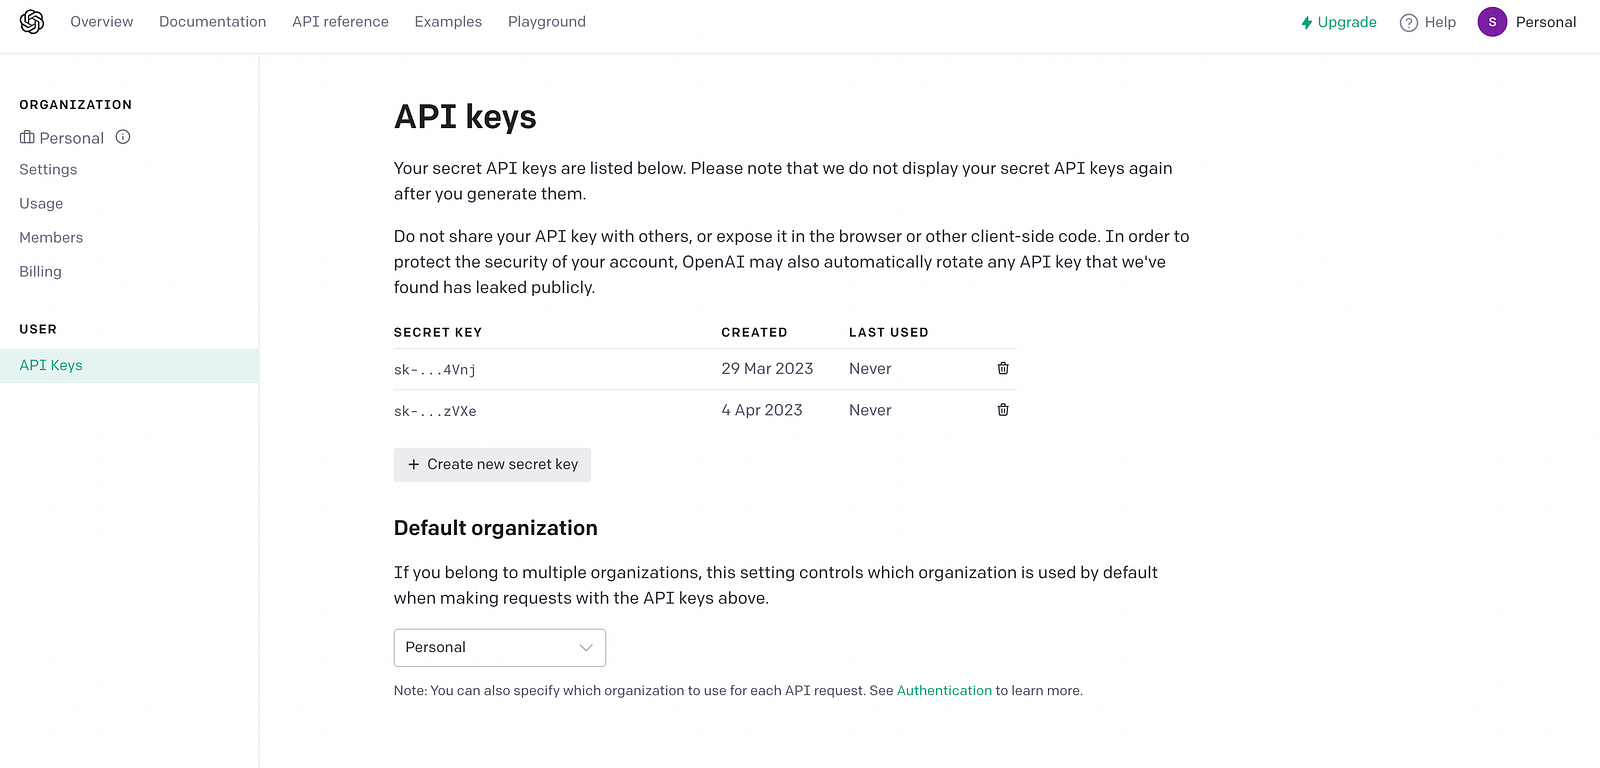The image size is (1600, 768).
Task: Navigate to Billing in the sidebar
Action: point(40,272)
